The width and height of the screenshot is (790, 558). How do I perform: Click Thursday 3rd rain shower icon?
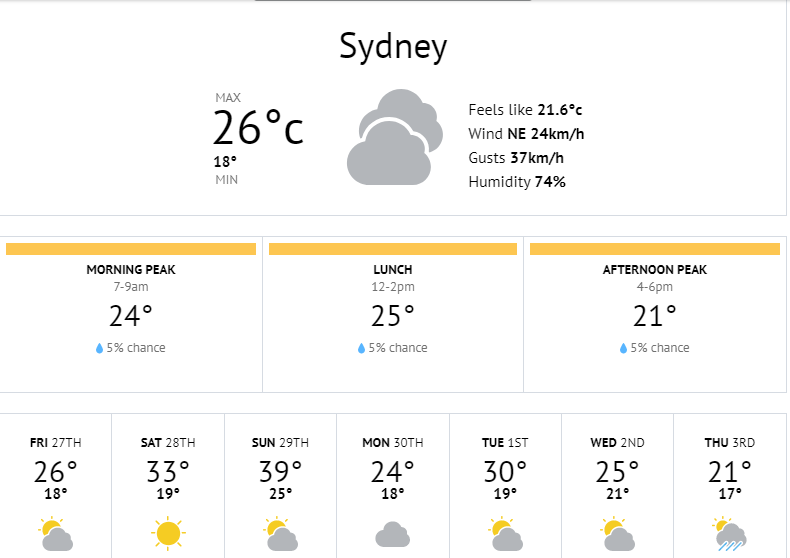pyautogui.click(x=730, y=534)
